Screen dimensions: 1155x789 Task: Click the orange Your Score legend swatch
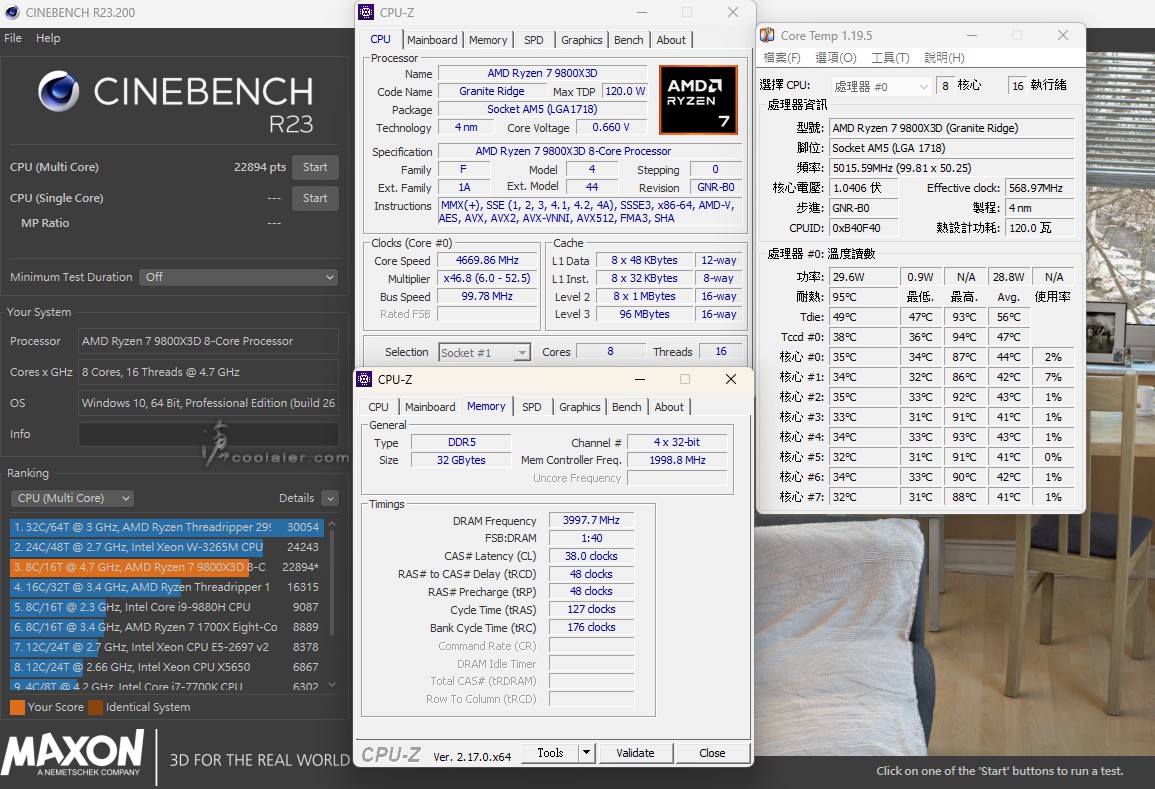(17, 707)
